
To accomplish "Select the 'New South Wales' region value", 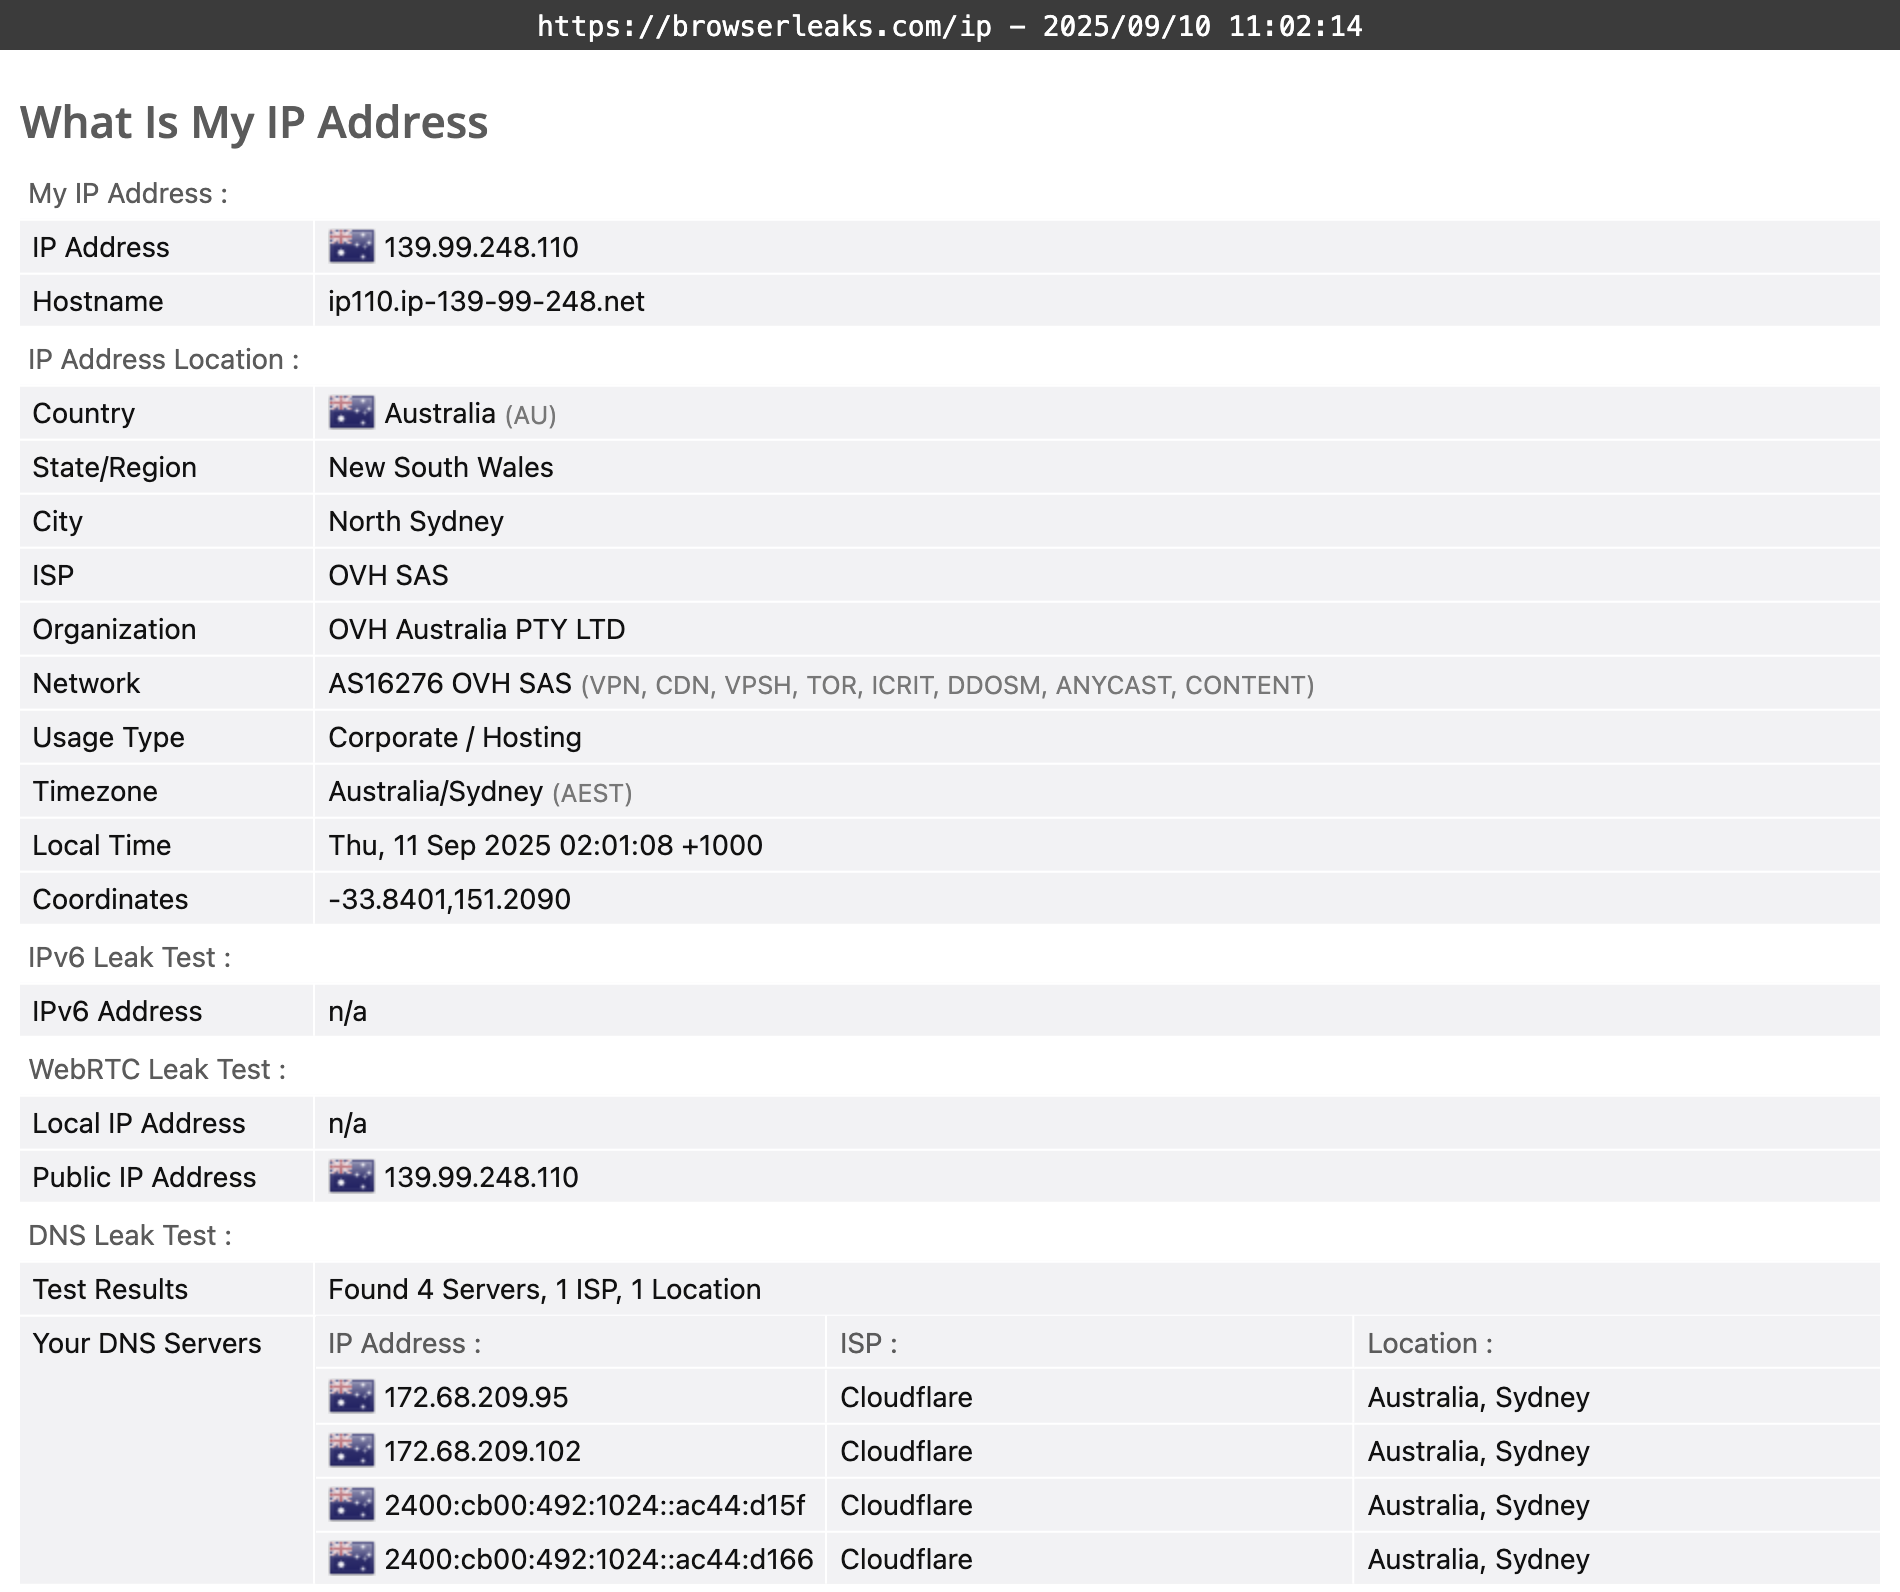I will [x=441, y=467].
